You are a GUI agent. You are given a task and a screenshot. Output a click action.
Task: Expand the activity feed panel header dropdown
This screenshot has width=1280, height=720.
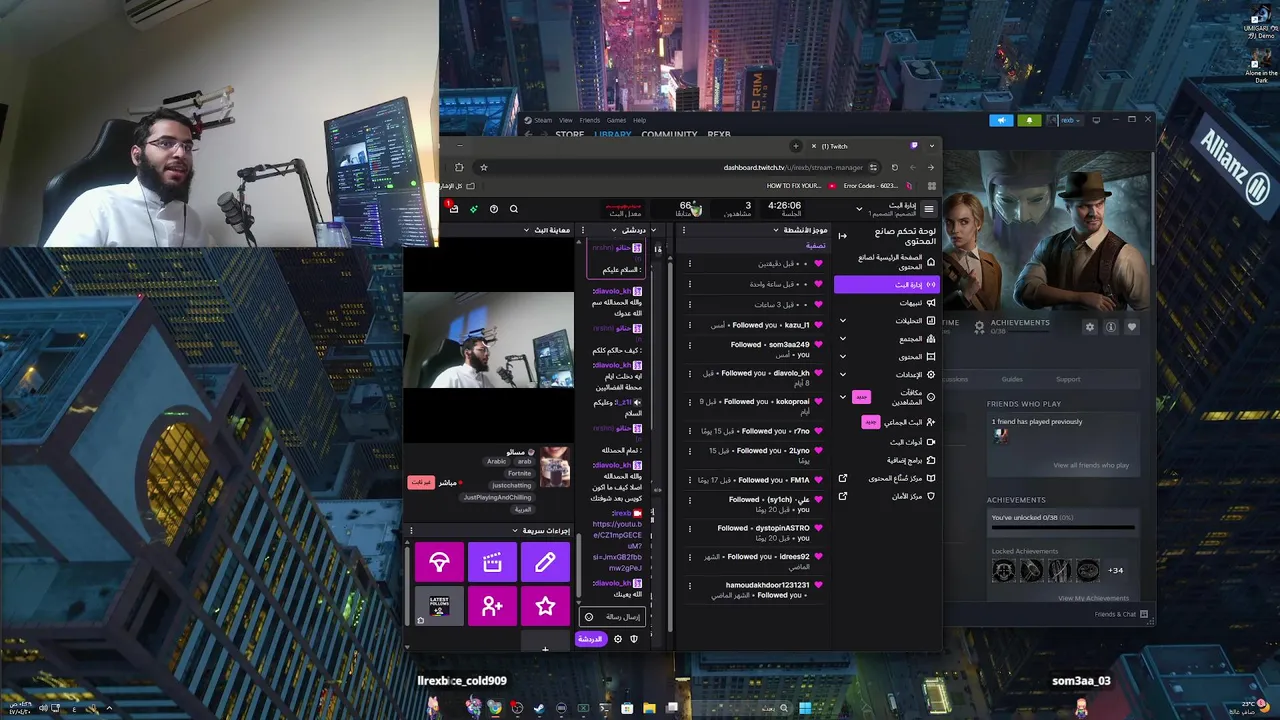[775, 230]
